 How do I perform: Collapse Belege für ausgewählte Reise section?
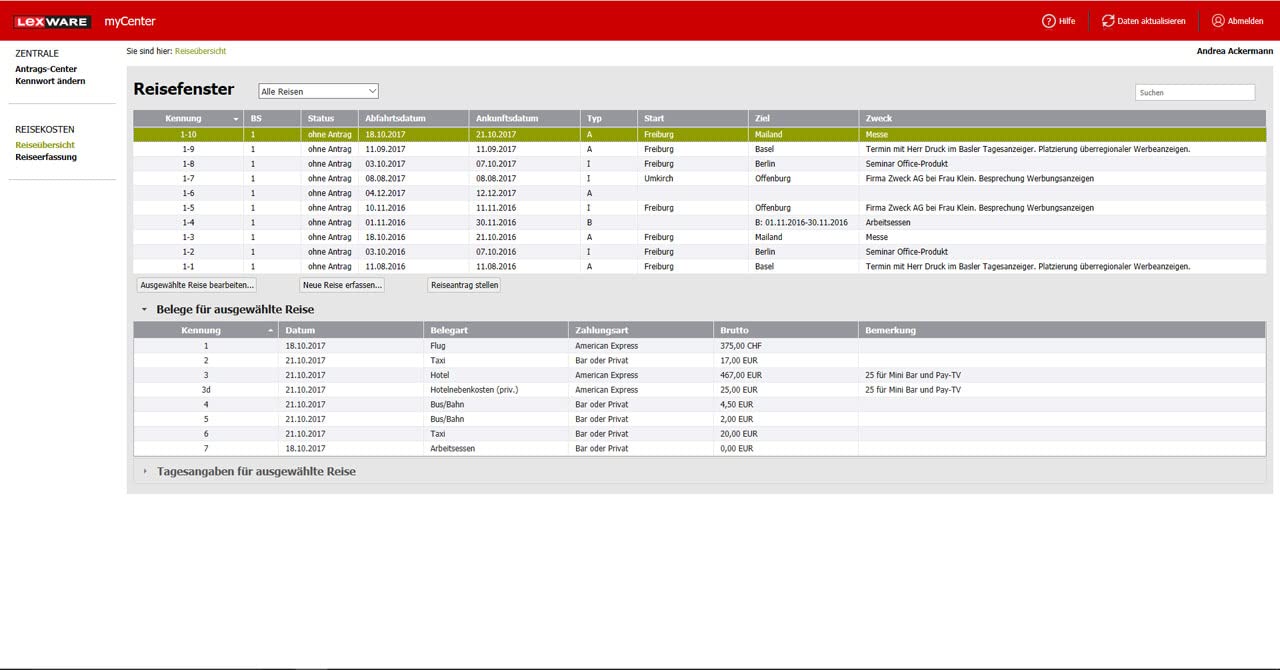144,310
